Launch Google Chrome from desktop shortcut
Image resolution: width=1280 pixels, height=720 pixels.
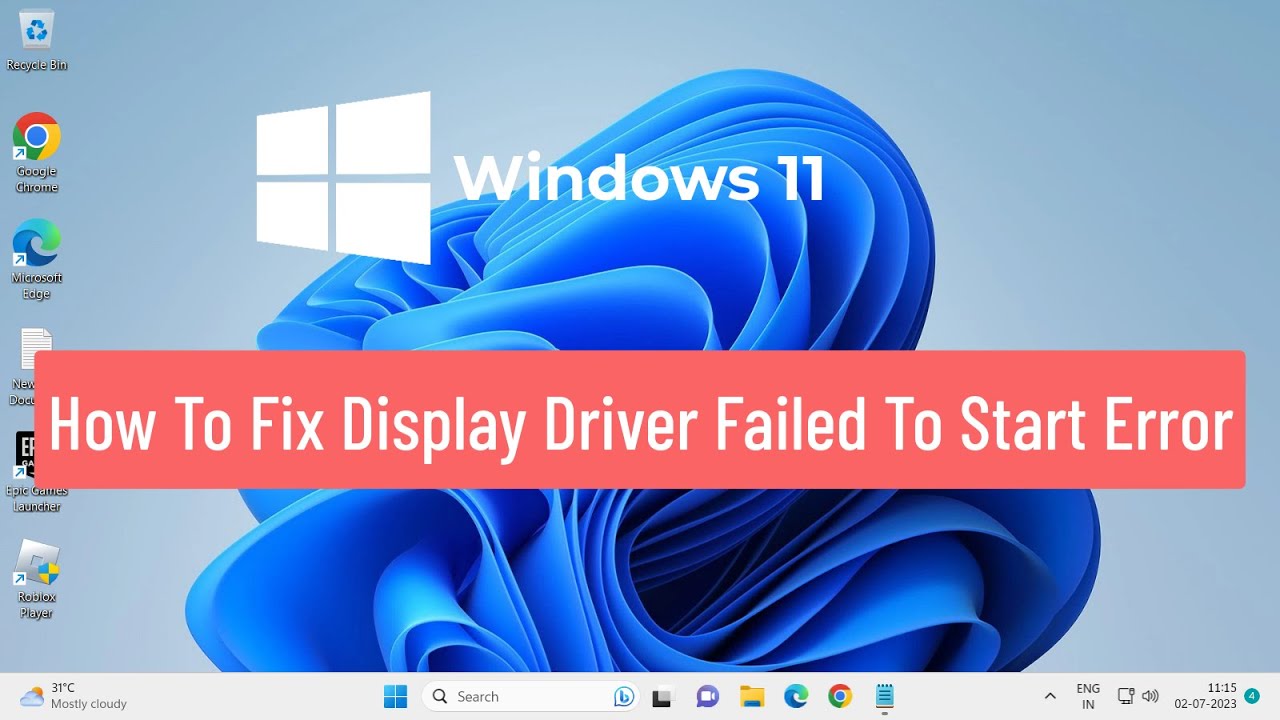(37, 152)
